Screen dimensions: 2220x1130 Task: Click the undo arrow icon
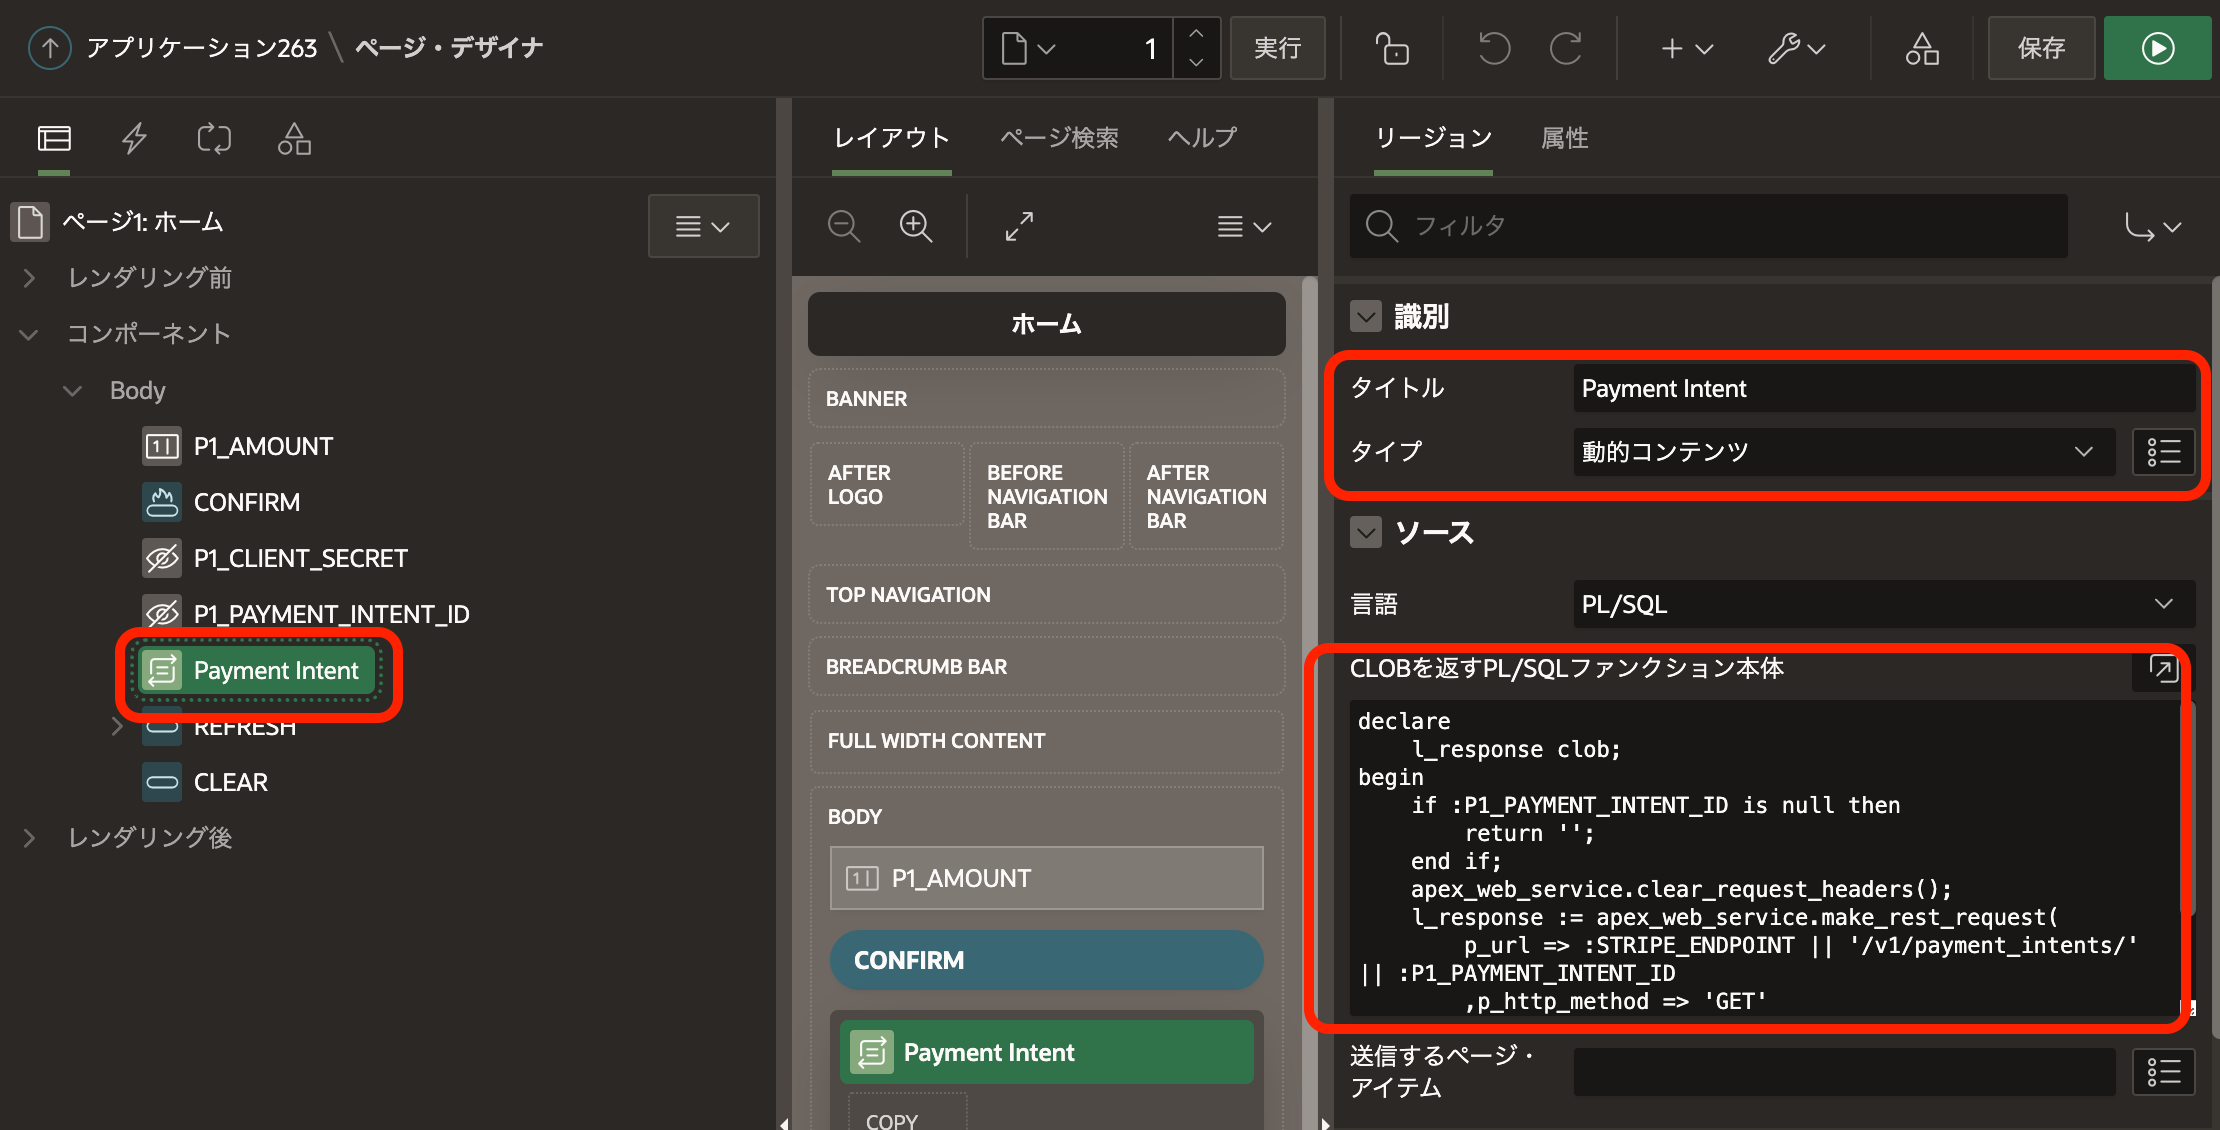1494,48
